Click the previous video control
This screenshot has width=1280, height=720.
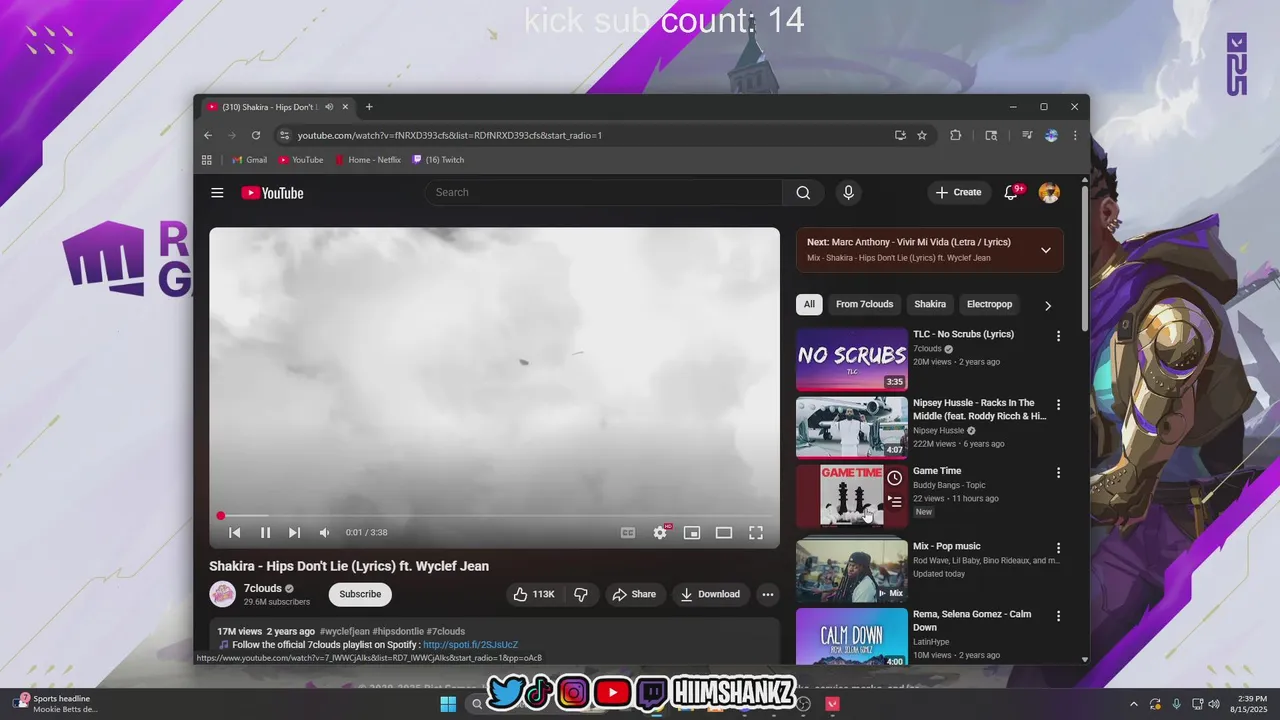point(235,533)
